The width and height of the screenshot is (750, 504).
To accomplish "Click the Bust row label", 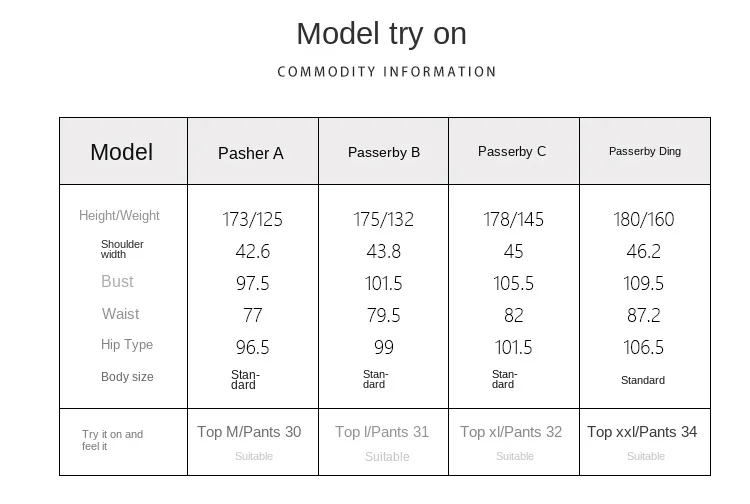I will tap(117, 281).
